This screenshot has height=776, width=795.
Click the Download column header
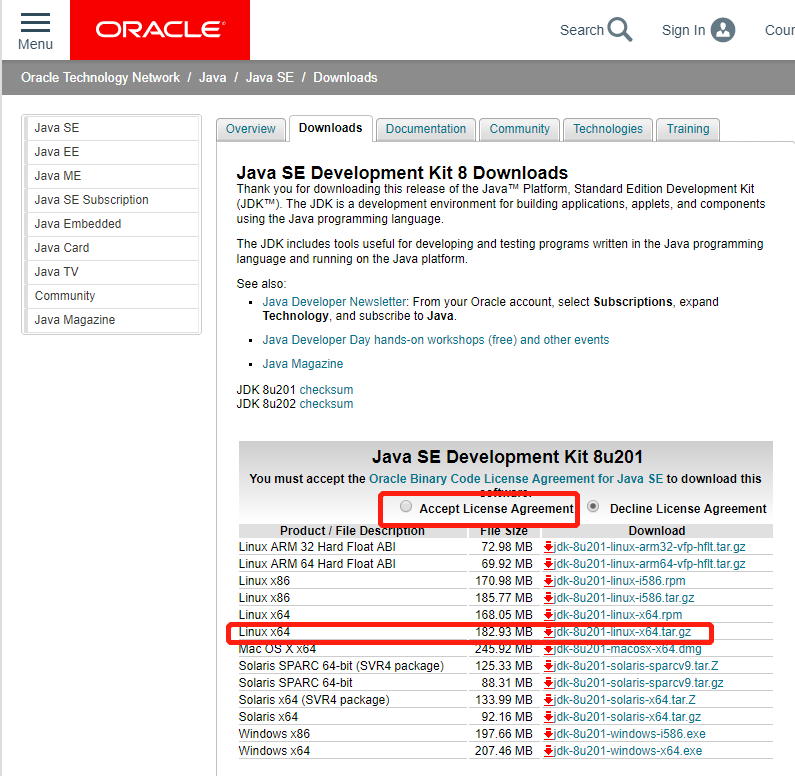(x=657, y=531)
